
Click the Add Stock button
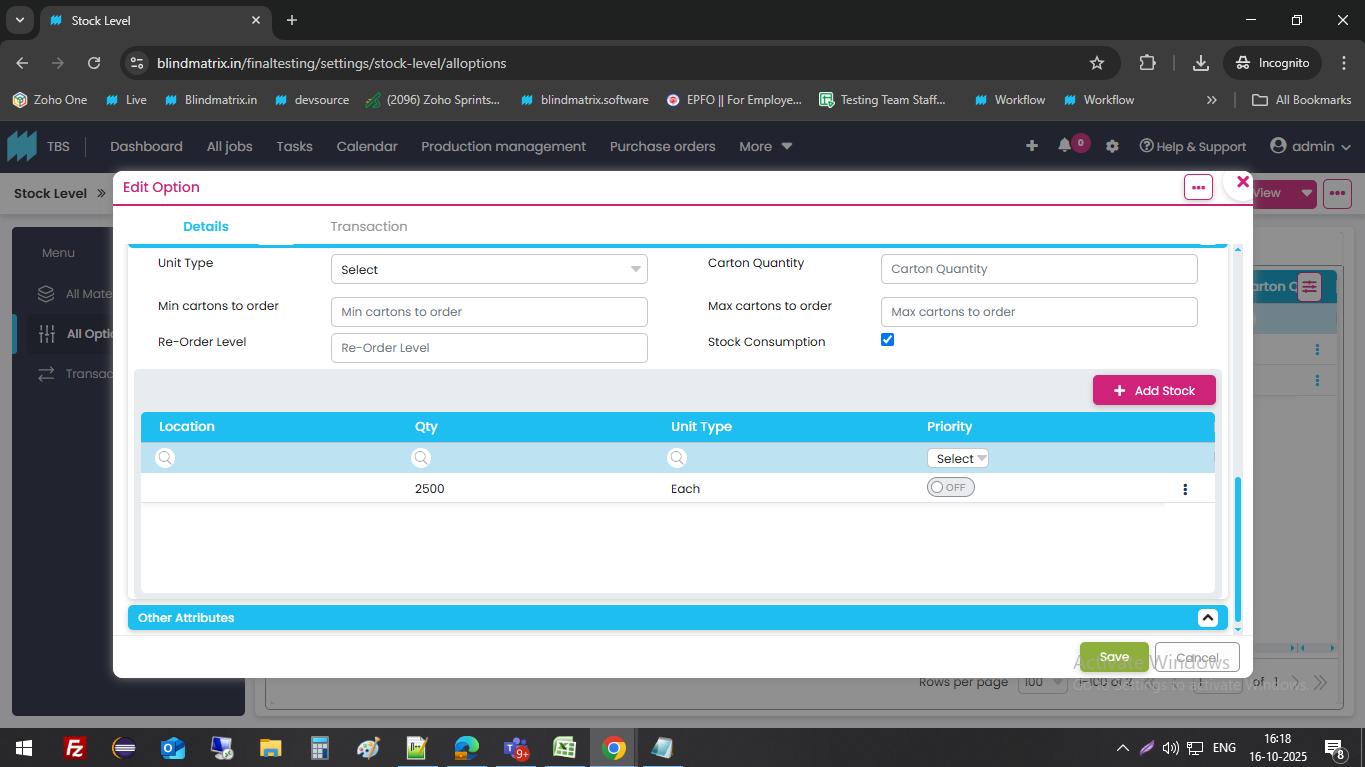pos(1154,391)
